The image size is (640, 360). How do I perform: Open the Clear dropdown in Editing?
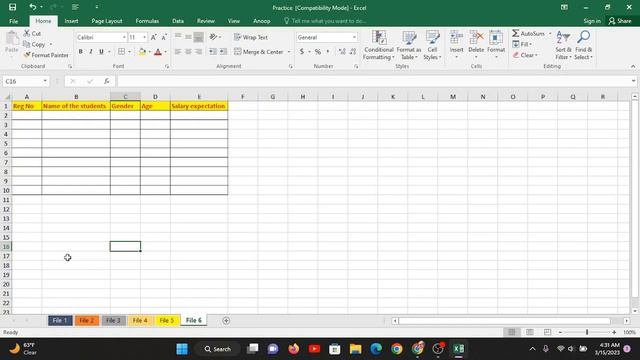[525, 55]
